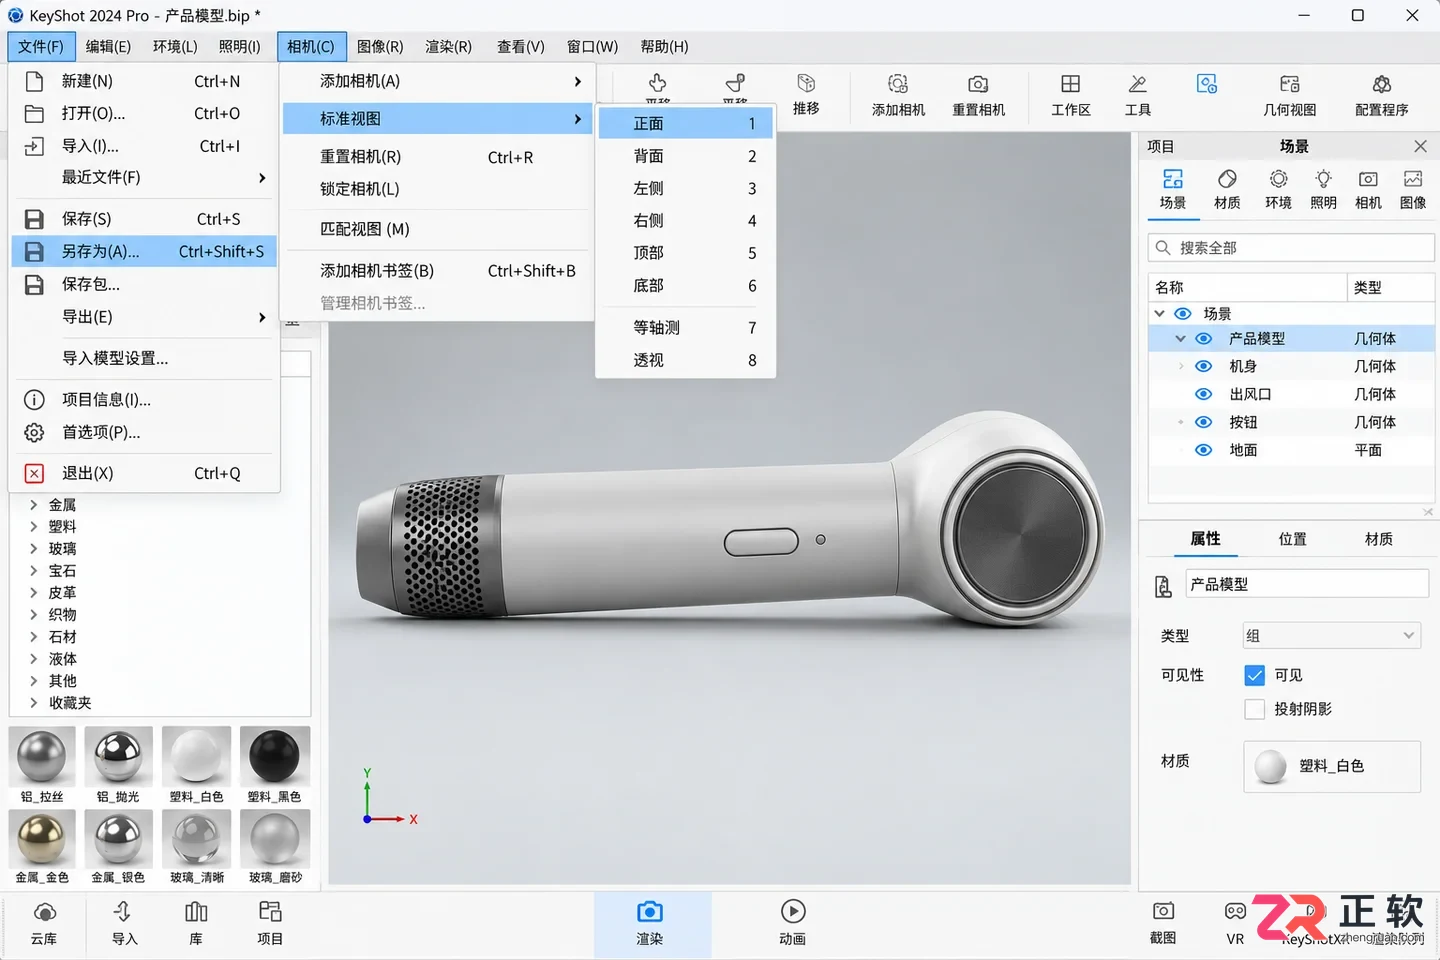Close the 项目 panel

coord(1420,146)
